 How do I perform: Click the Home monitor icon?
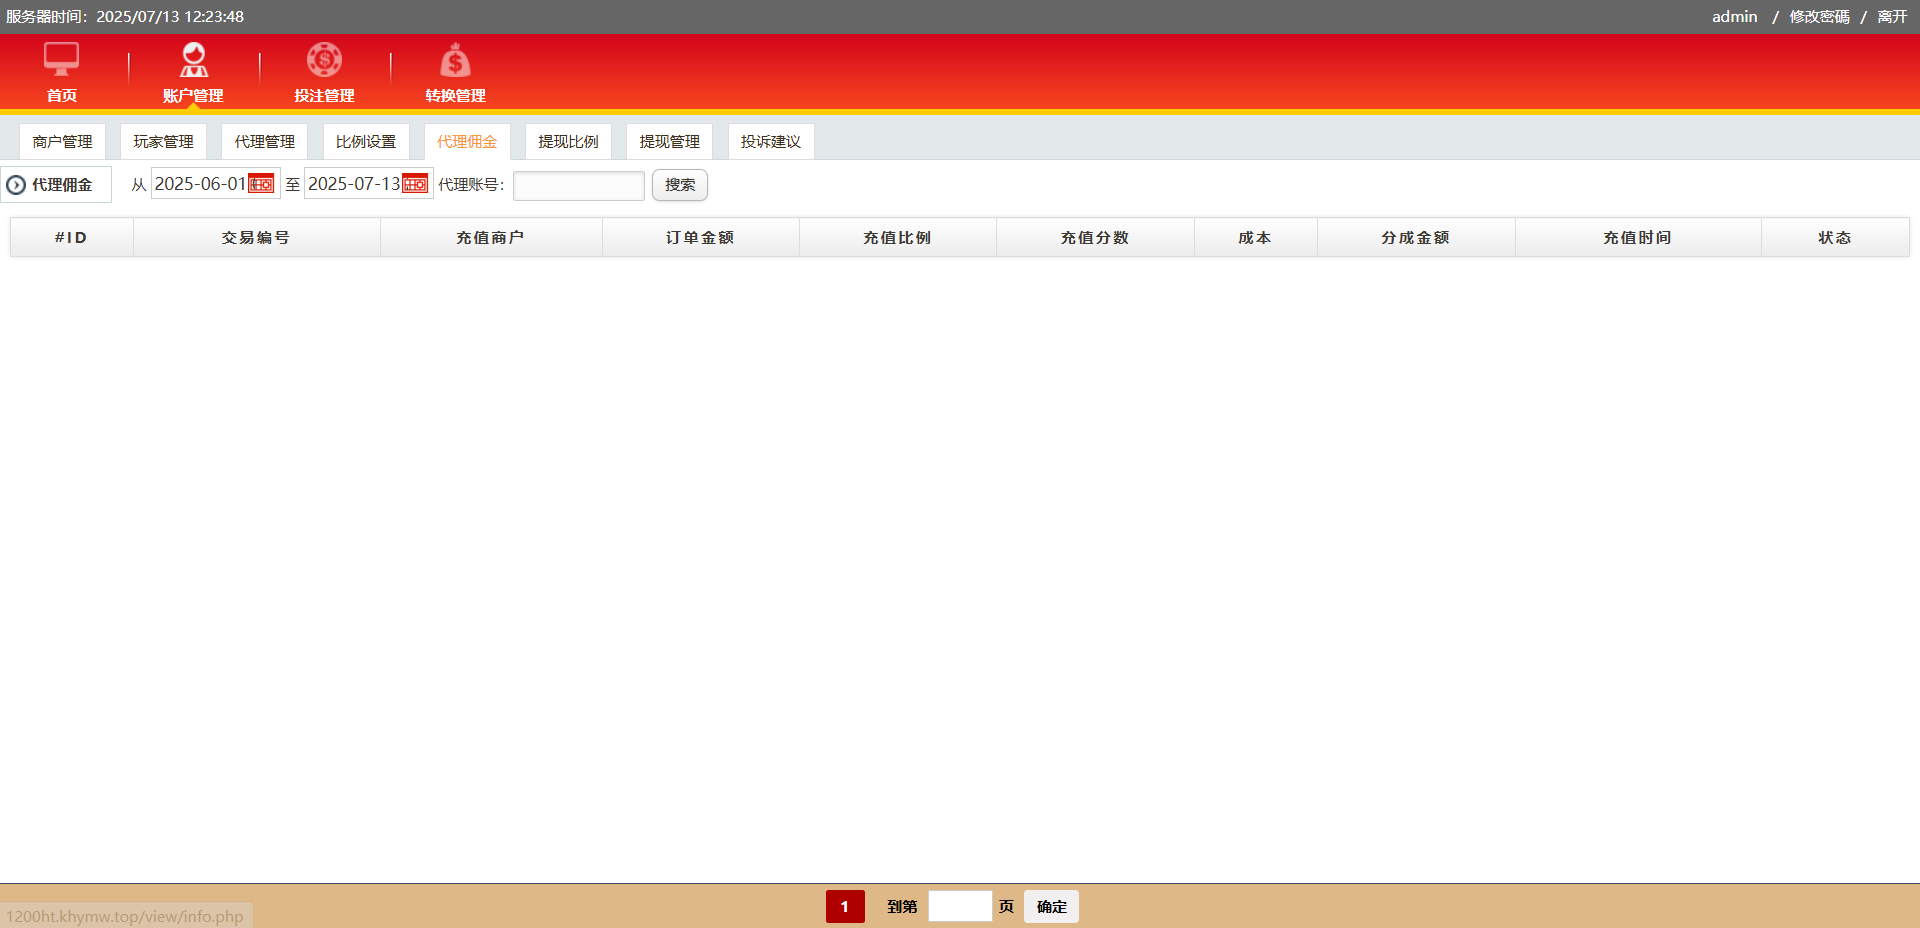tap(61, 60)
